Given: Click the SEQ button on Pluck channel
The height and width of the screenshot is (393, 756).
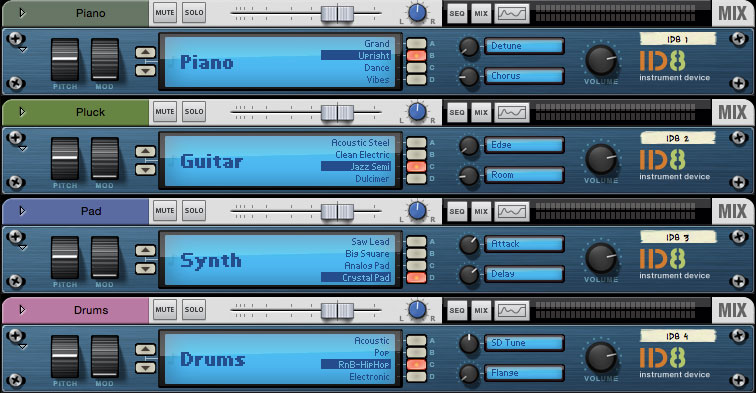Looking at the screenshot, I should 457,112.
